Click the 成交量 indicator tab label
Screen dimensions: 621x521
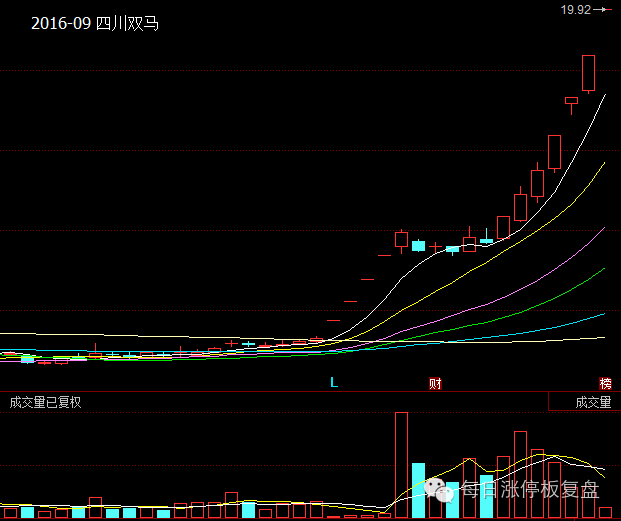pos(593,402)
